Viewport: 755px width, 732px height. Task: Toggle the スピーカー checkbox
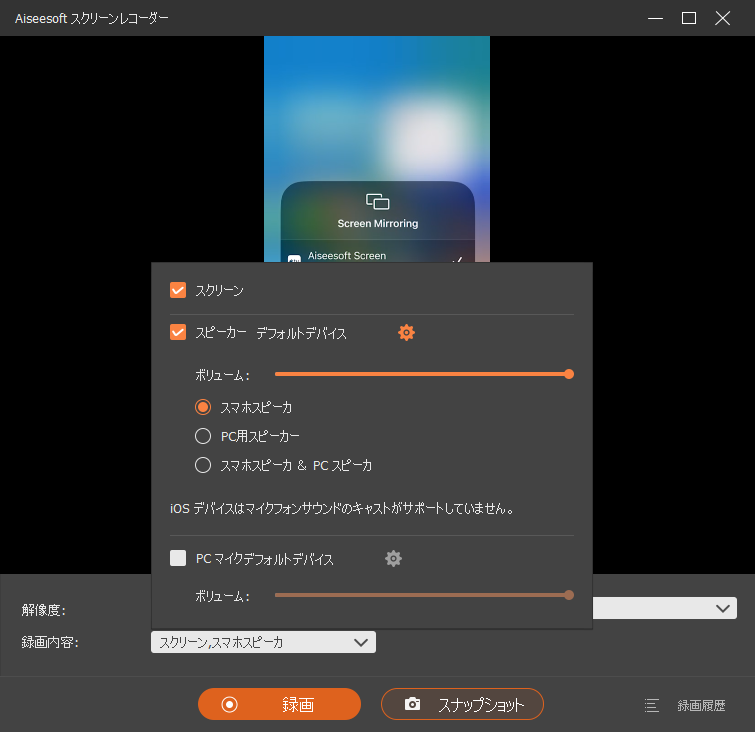pos(178,332)
